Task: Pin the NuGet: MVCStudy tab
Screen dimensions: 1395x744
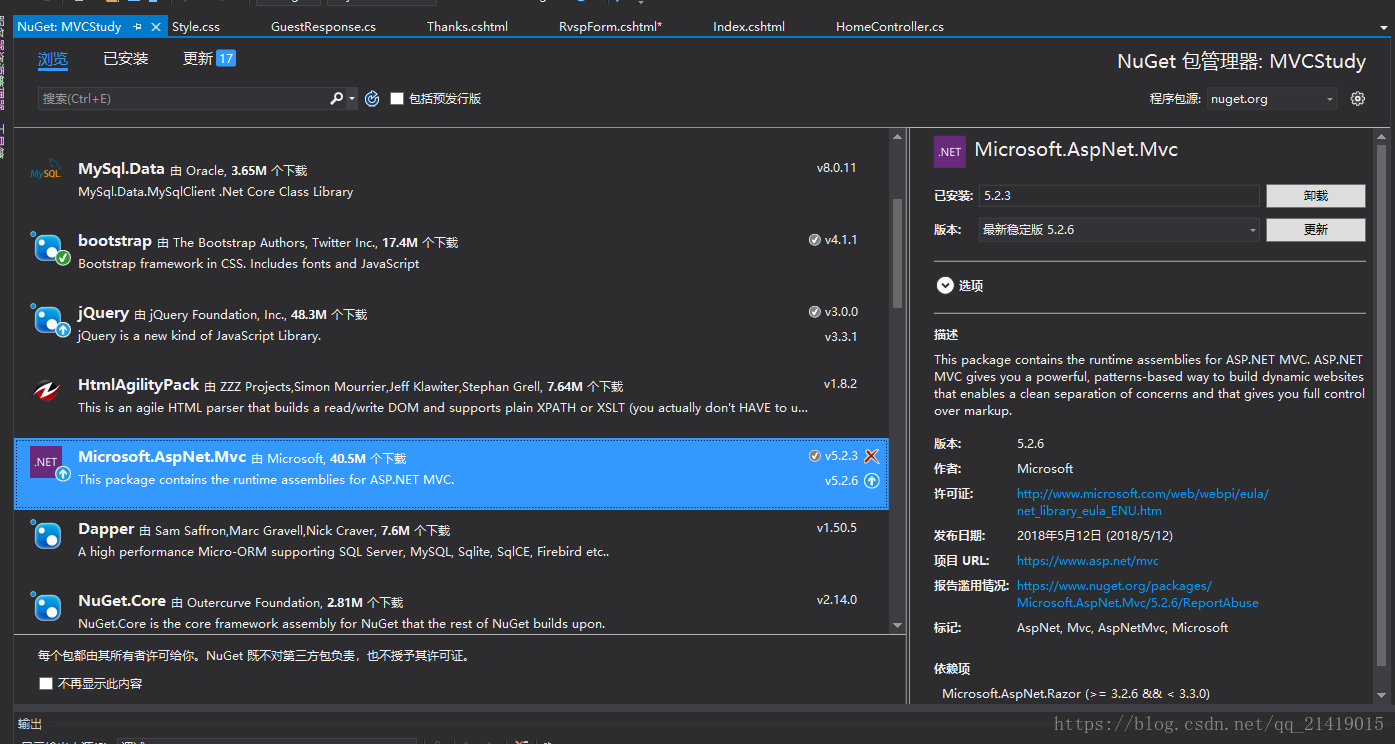Action: click(x=137, y=27)
